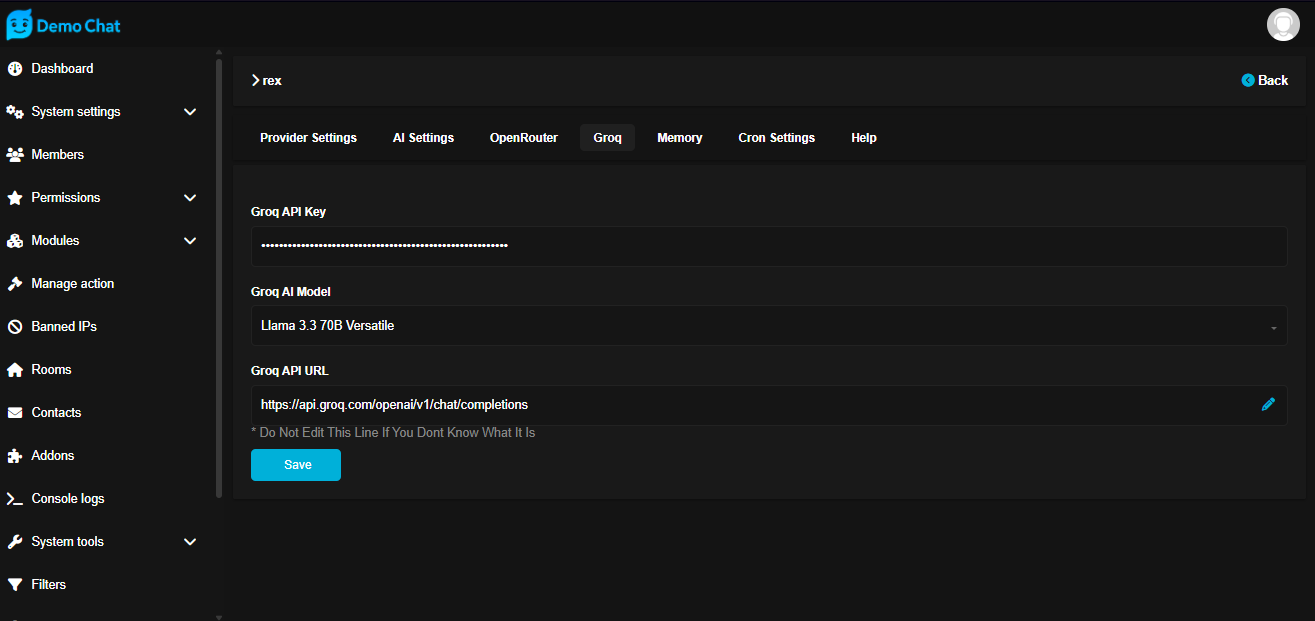Click the Banned IPs prohibition icon

point(15,327)
